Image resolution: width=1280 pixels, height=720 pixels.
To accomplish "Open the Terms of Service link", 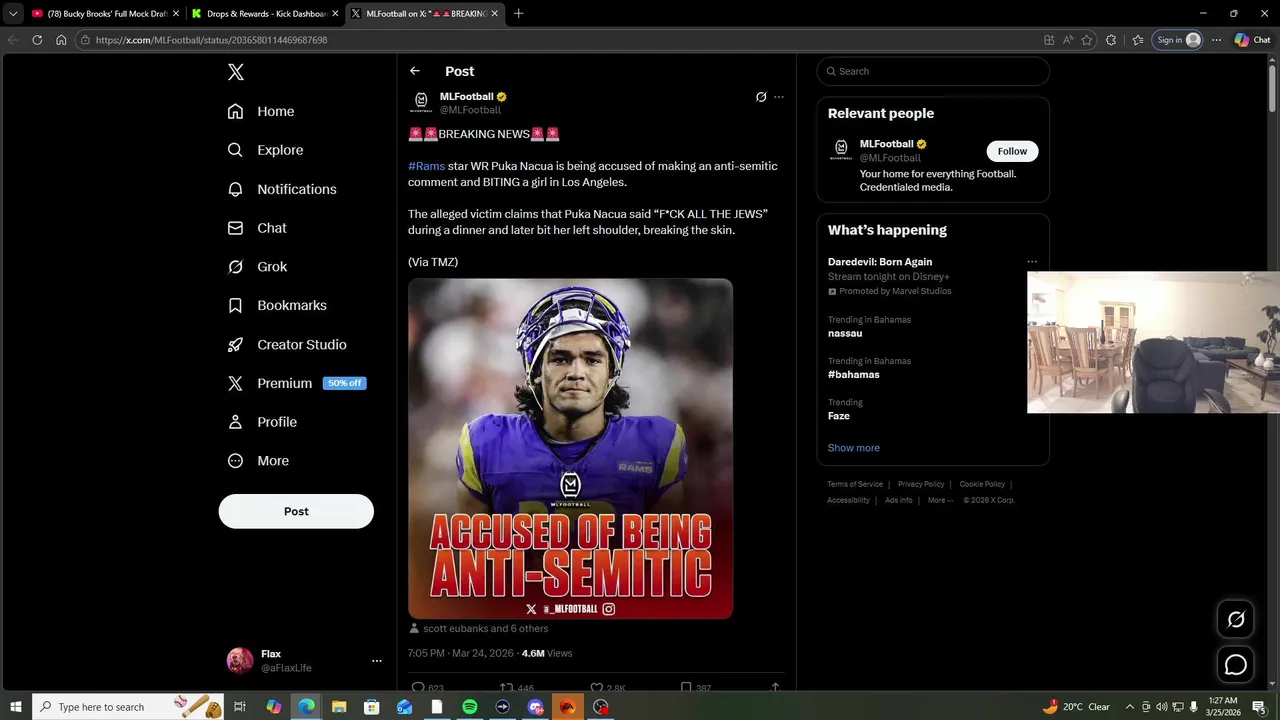I will [855, 484].
